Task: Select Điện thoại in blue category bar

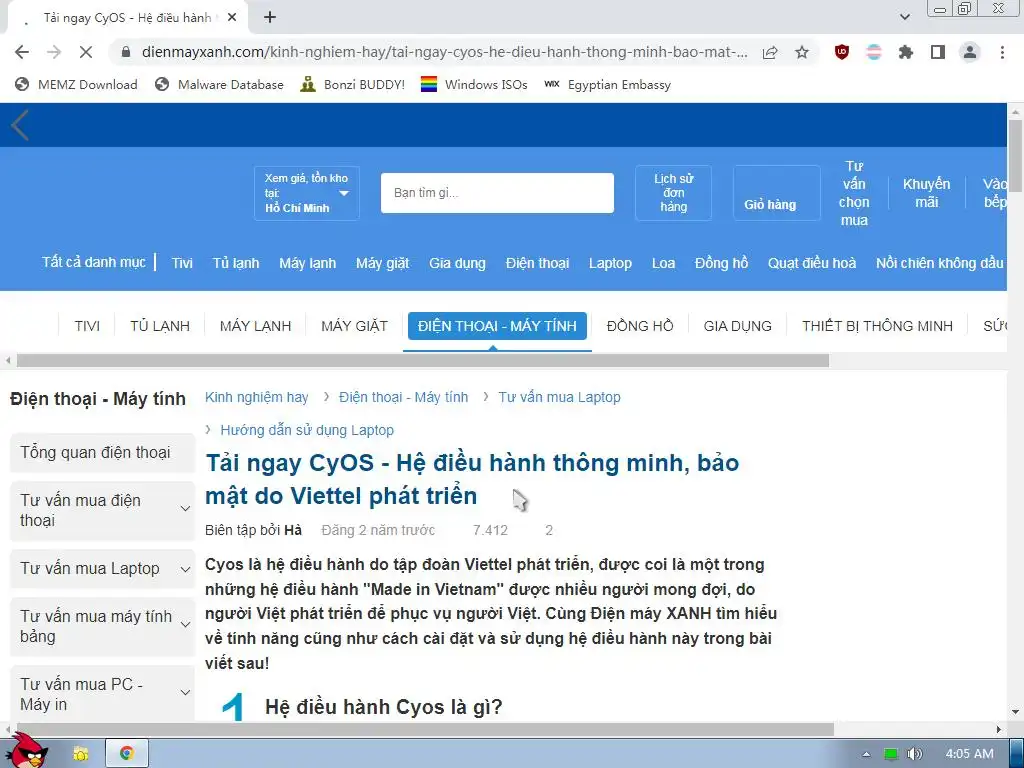Action: [537, 263]
